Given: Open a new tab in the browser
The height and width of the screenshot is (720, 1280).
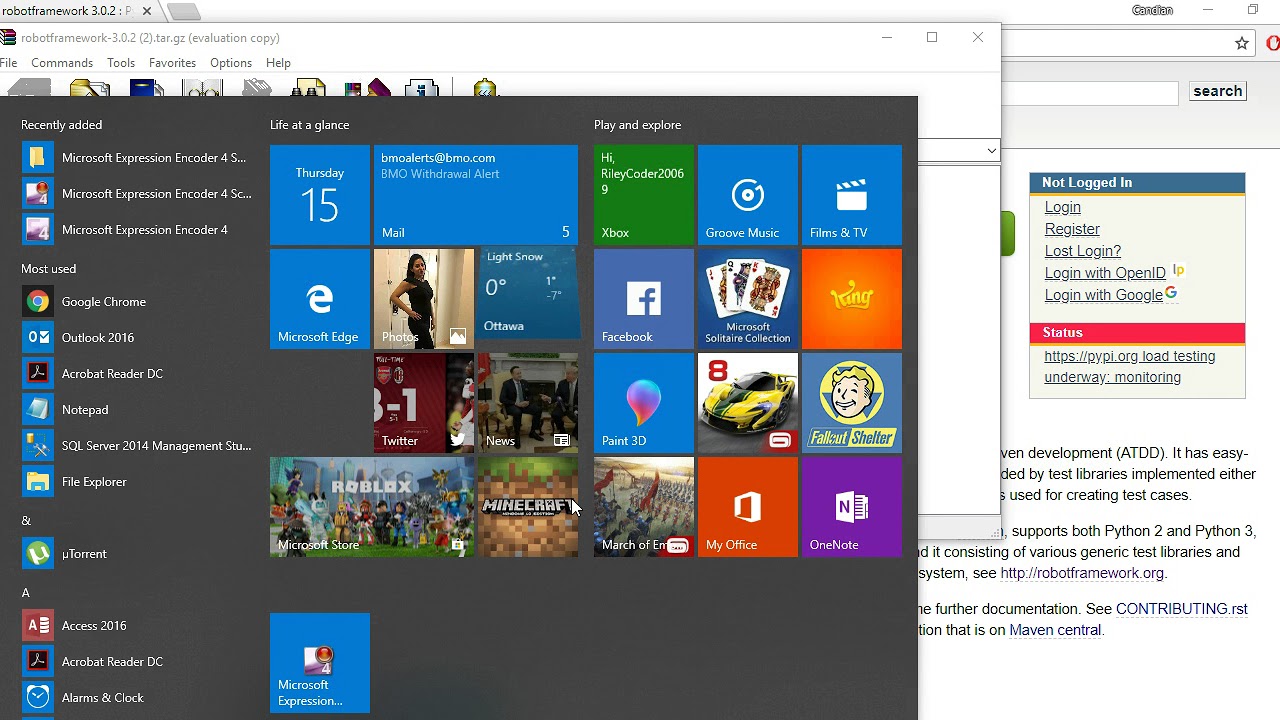Looking at the screenshot, I should (x=183, y=12).
